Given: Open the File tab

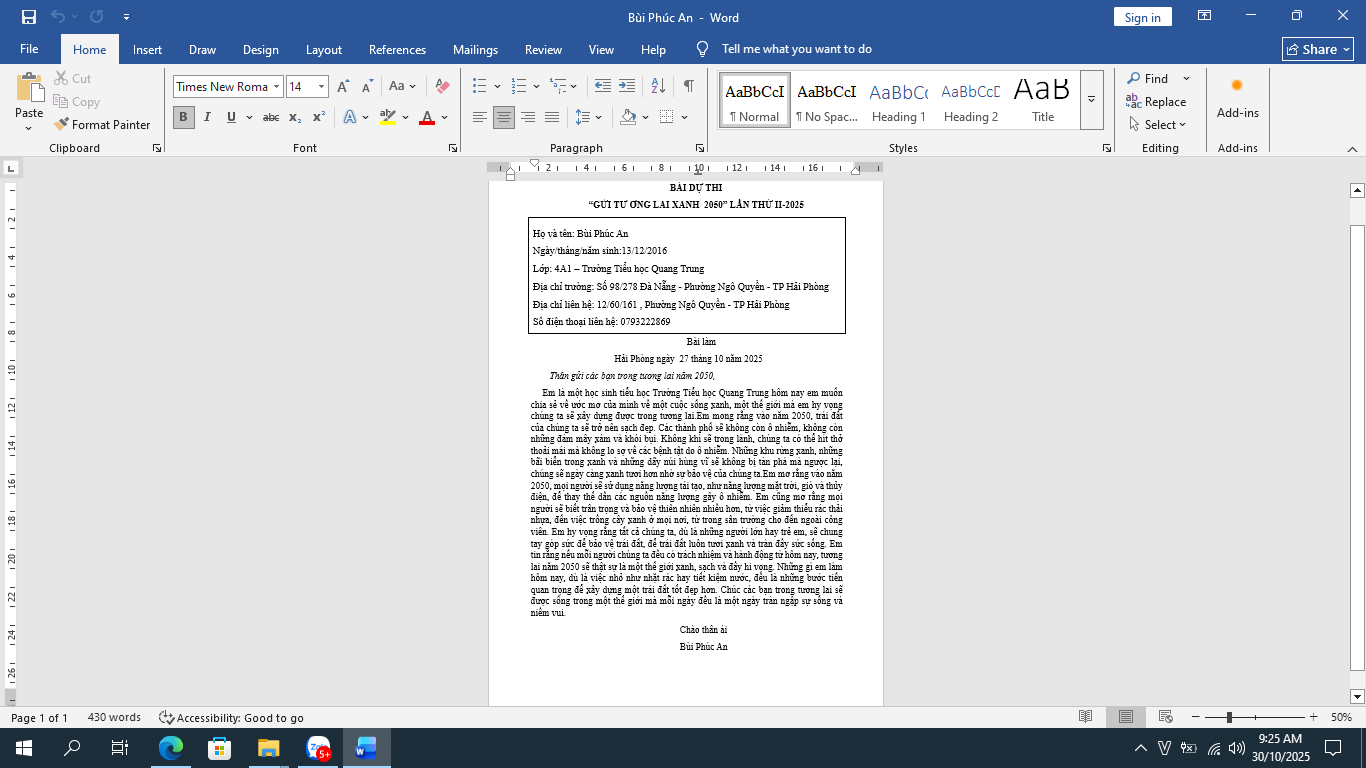Looking at the screenshot, I should click(29, 49).
